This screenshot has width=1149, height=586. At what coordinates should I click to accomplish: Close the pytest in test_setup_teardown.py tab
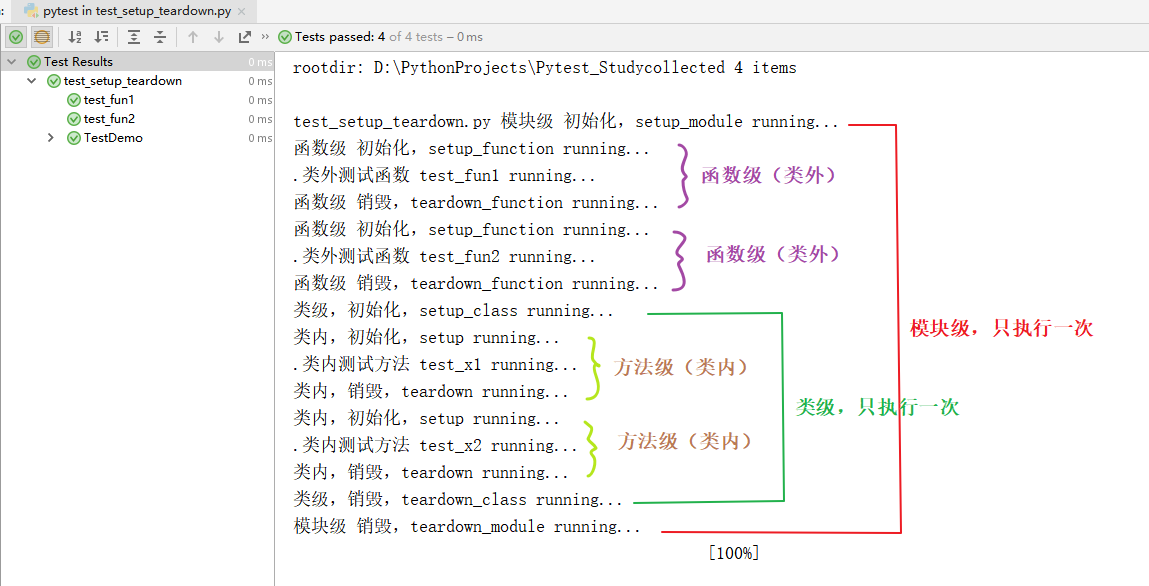tap(243, 12)
